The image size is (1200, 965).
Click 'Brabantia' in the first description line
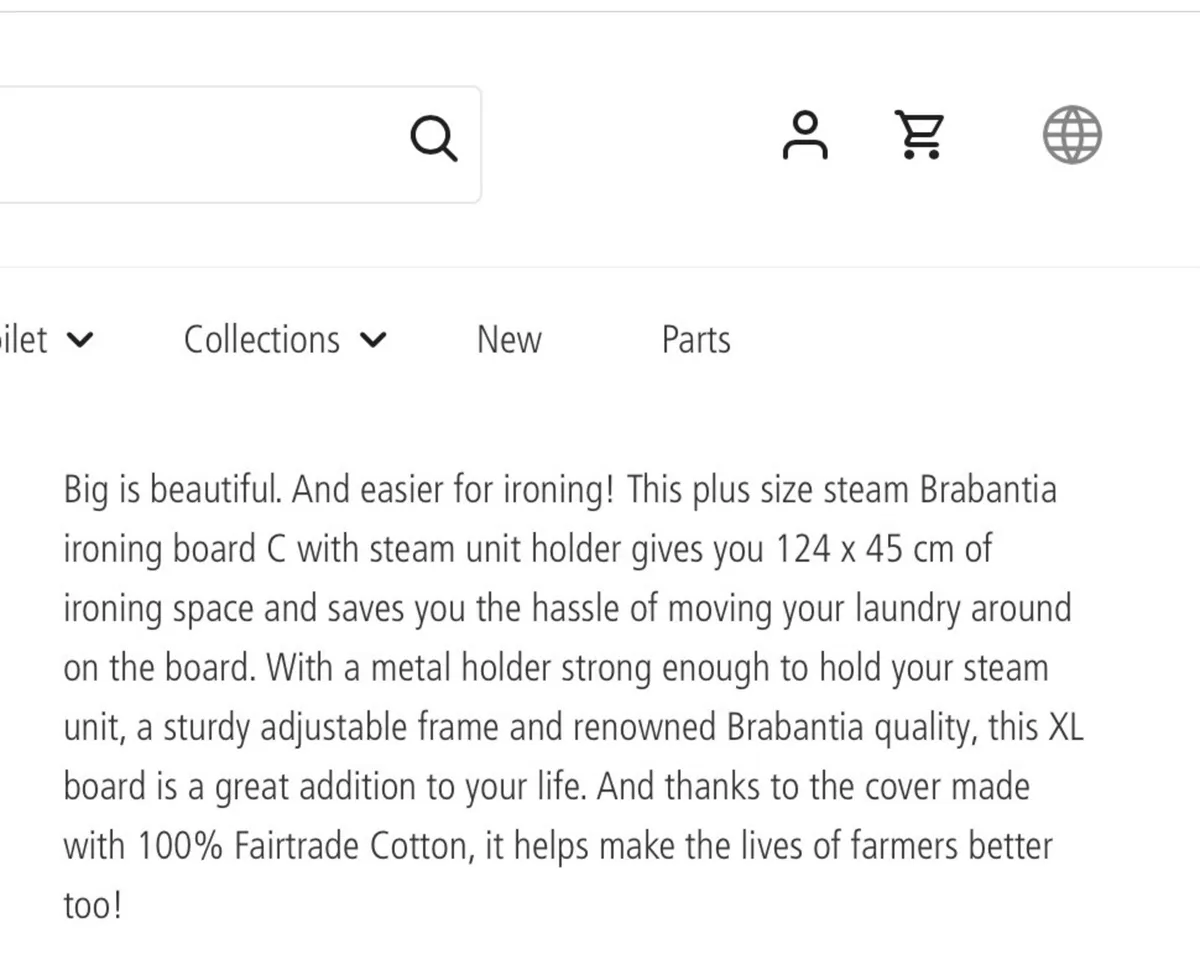(x=987, y=491)
